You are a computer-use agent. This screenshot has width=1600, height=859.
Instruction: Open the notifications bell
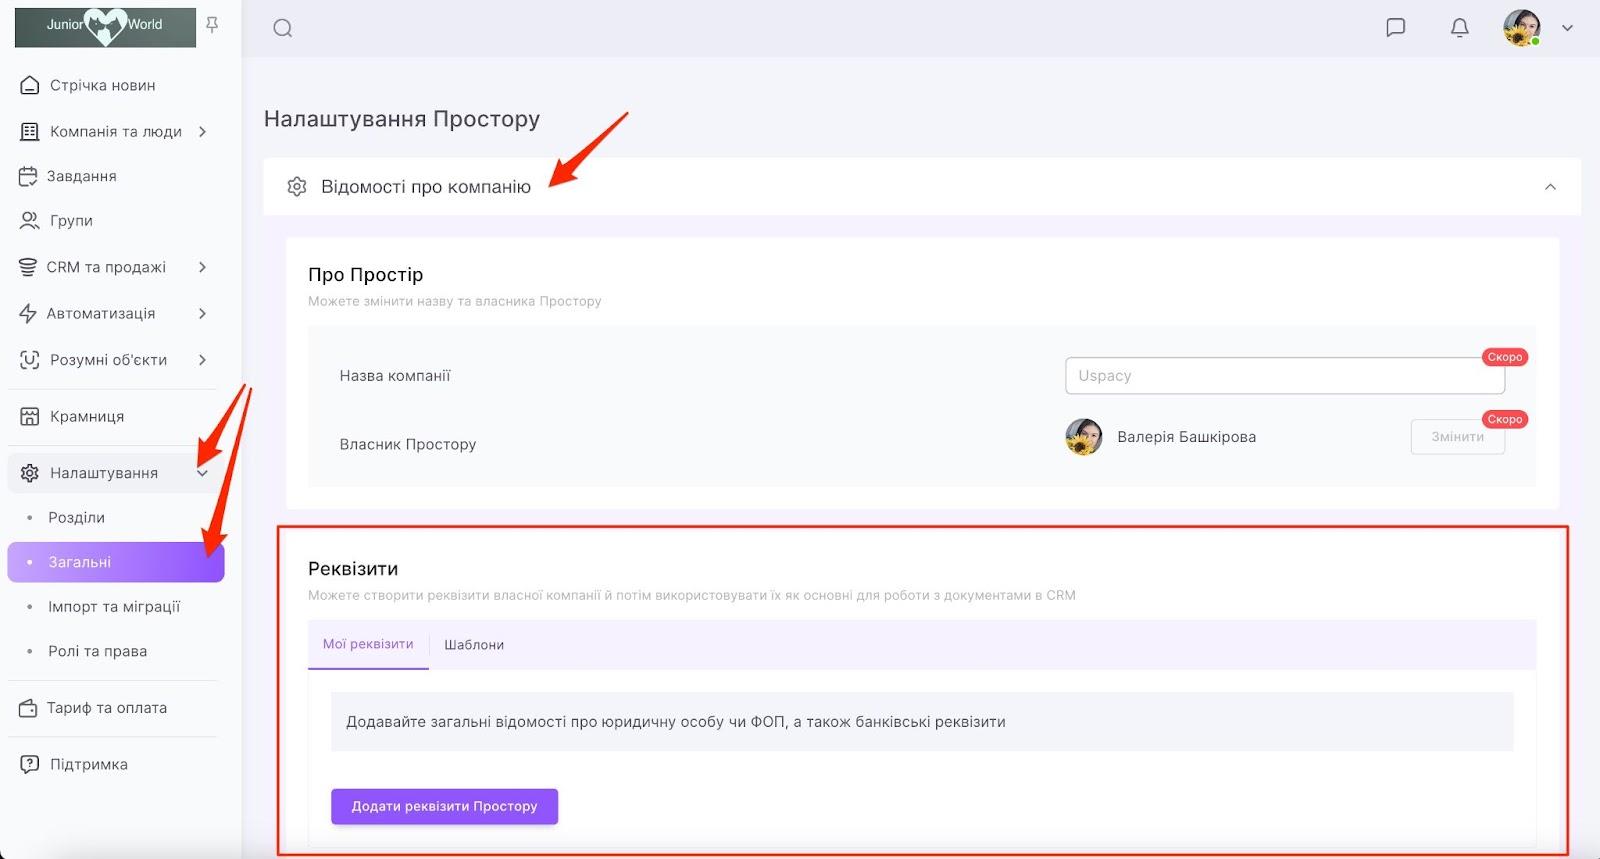(x=1459, y=28)
